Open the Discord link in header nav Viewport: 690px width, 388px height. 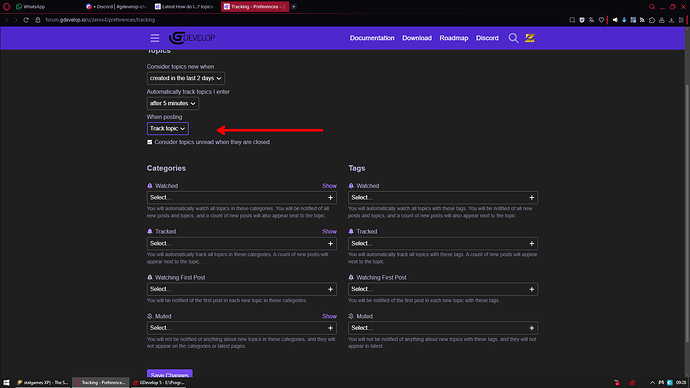coord(487,38)
